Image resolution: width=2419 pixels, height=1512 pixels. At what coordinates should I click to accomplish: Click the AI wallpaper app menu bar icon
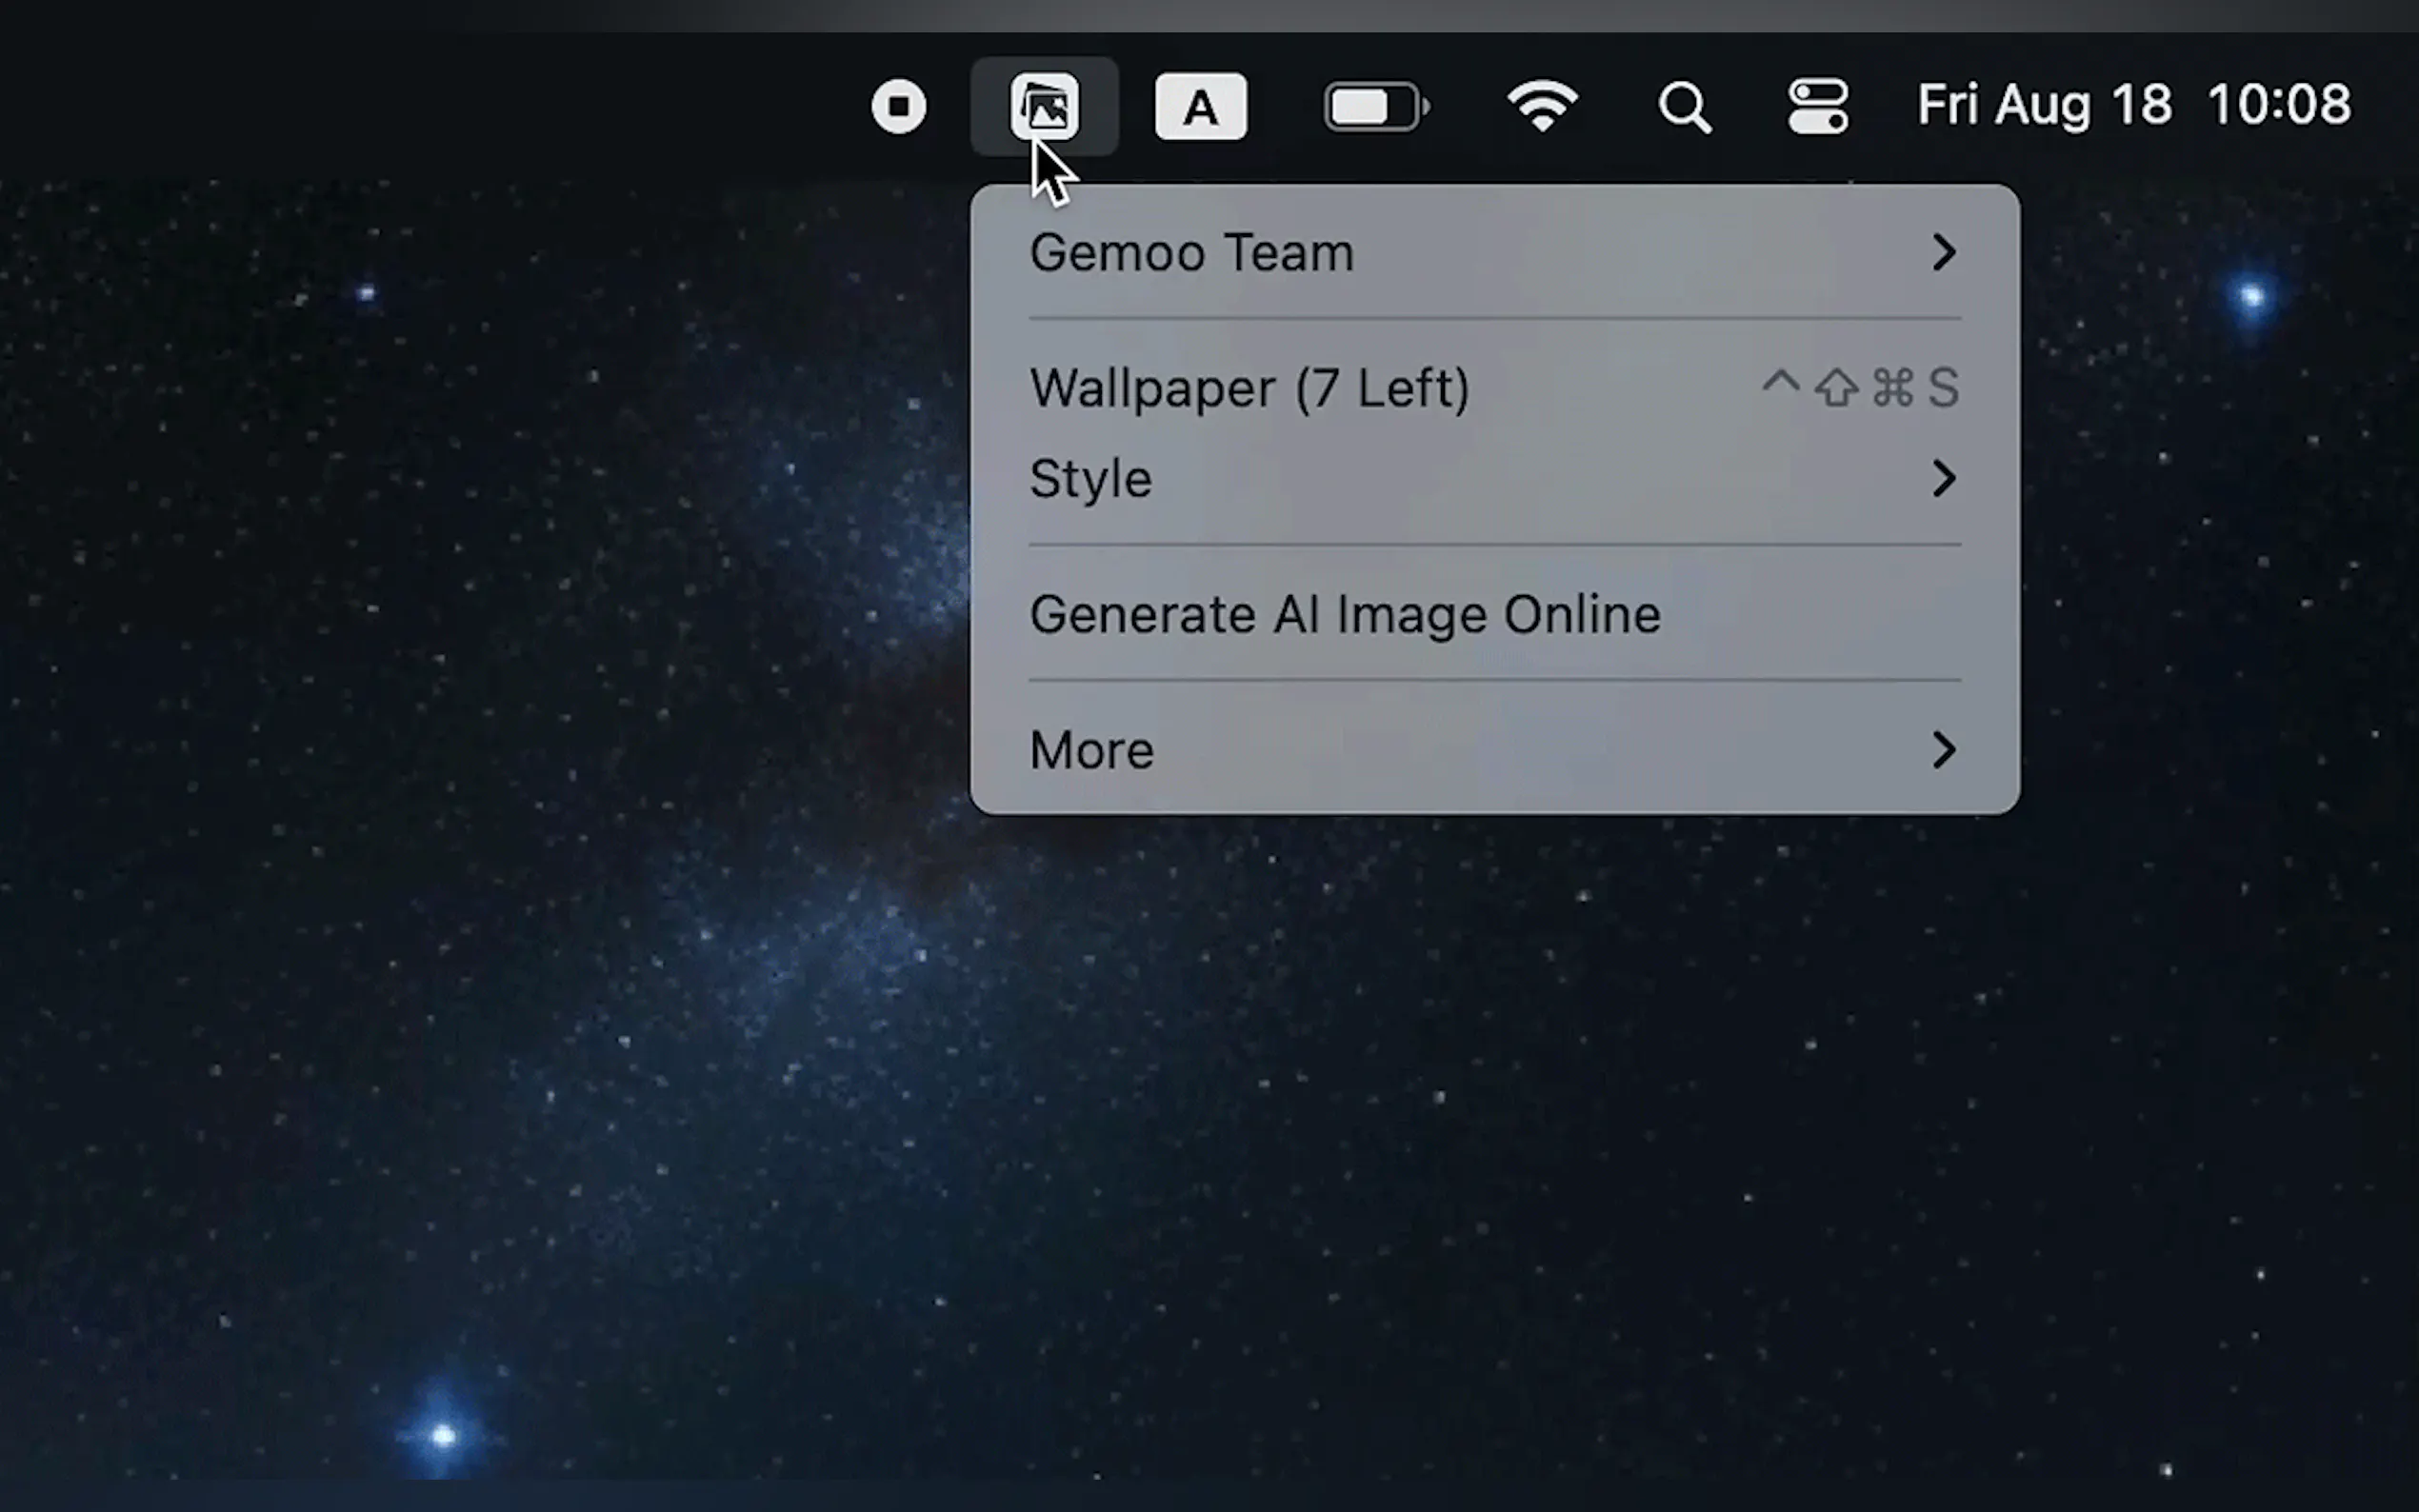[x=1044, y=106]
